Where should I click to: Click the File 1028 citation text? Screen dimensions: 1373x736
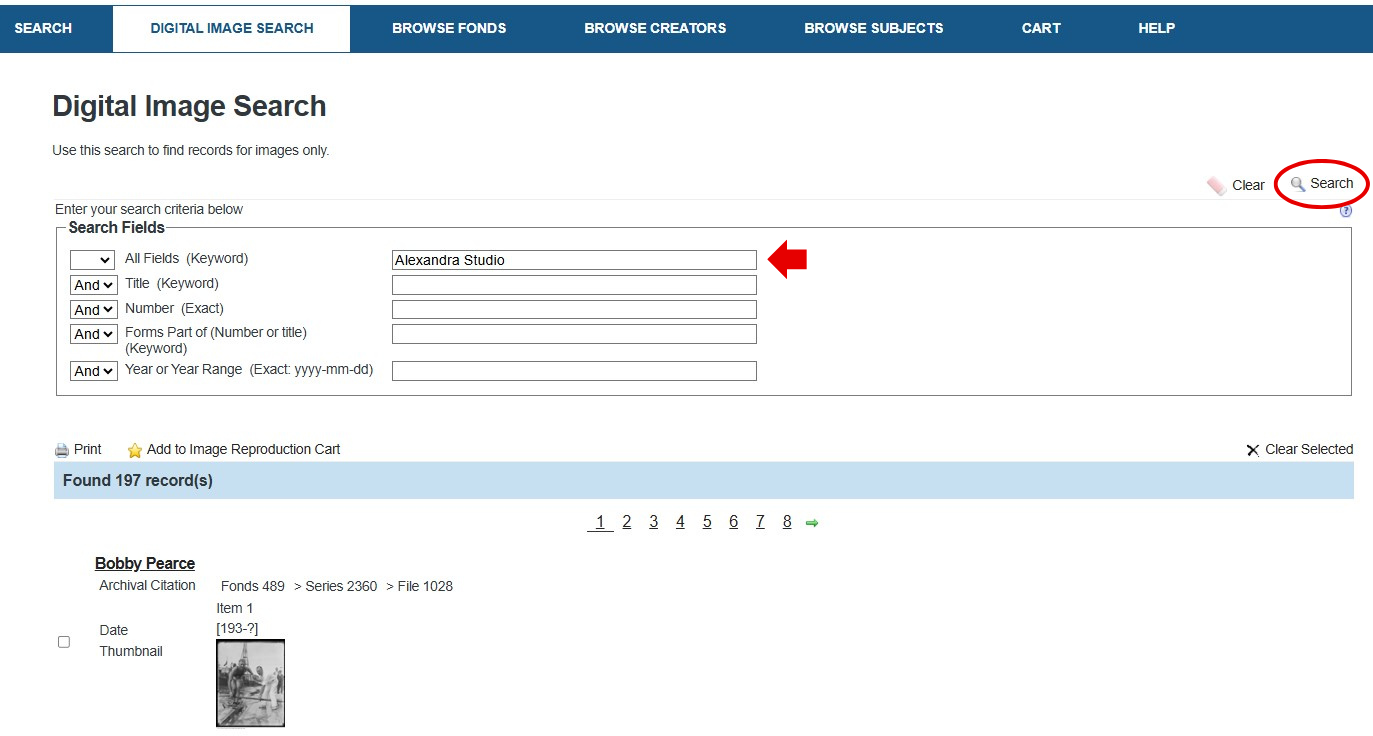click(425, 586)
